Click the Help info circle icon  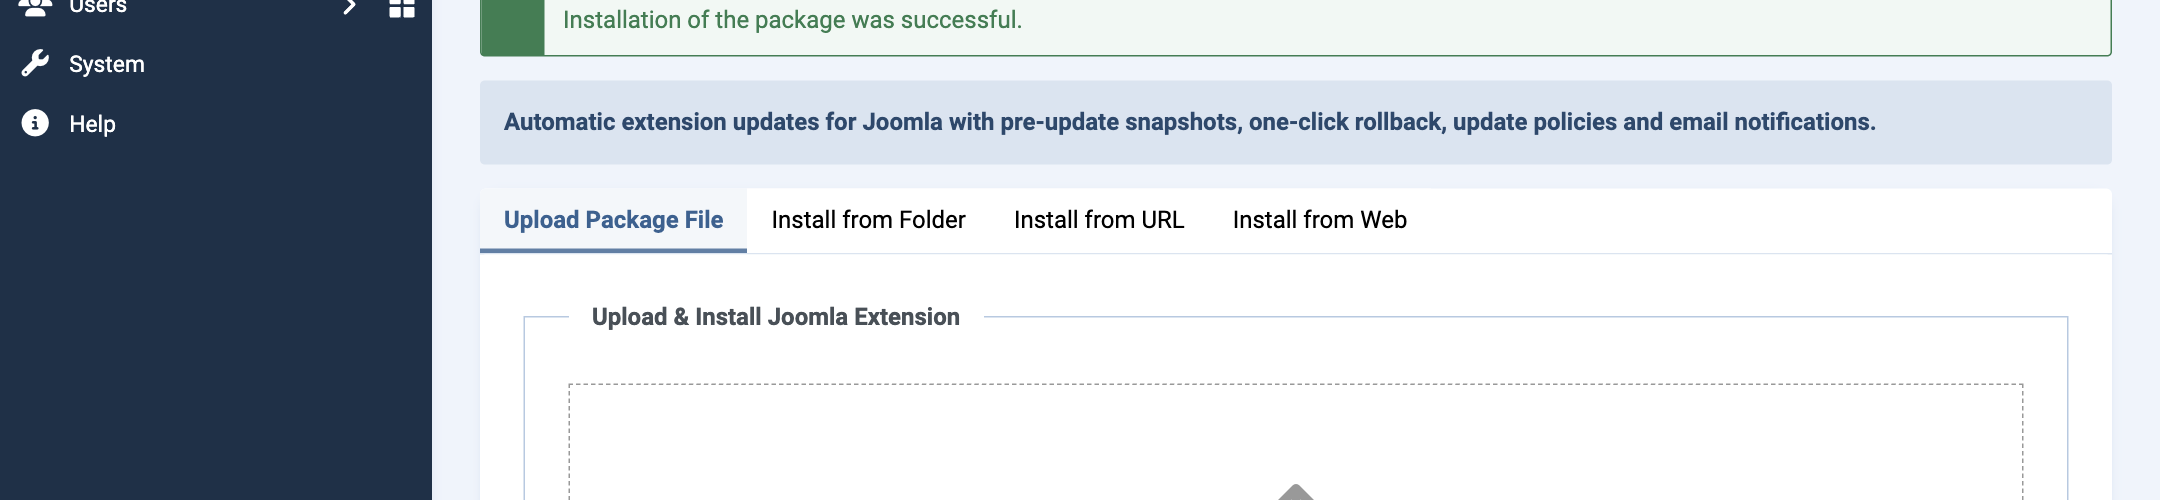(35, 123)
